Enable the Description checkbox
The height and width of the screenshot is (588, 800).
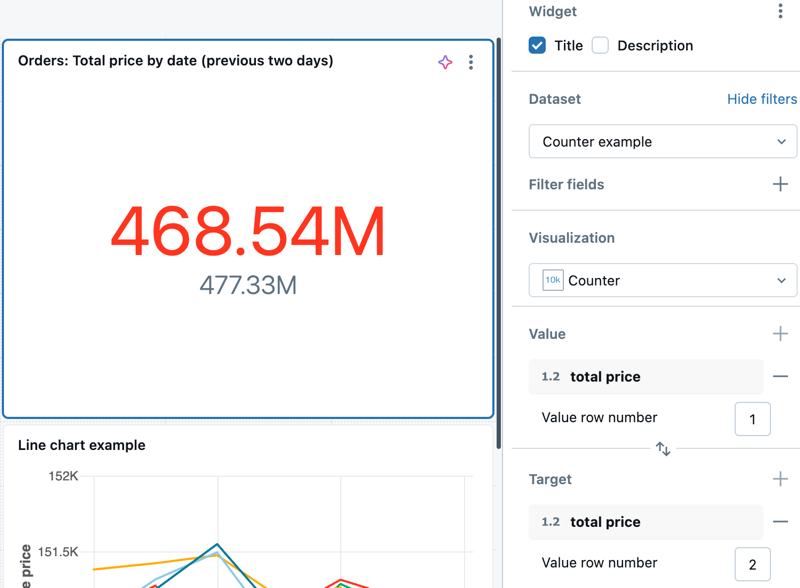coord(600,45)
